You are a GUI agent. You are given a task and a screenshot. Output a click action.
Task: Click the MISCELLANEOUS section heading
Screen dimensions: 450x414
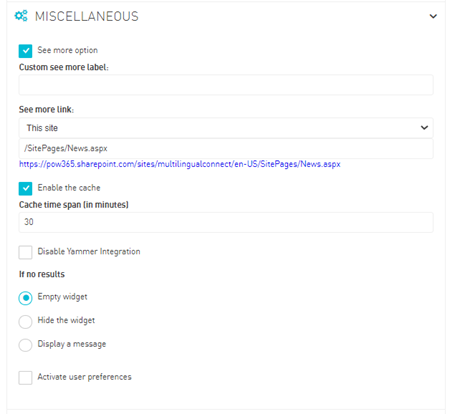pos(87,16)
